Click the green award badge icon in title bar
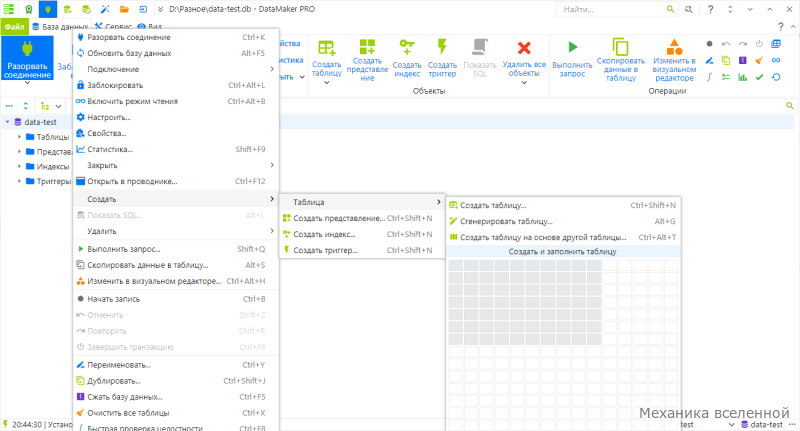 point(29,9)
